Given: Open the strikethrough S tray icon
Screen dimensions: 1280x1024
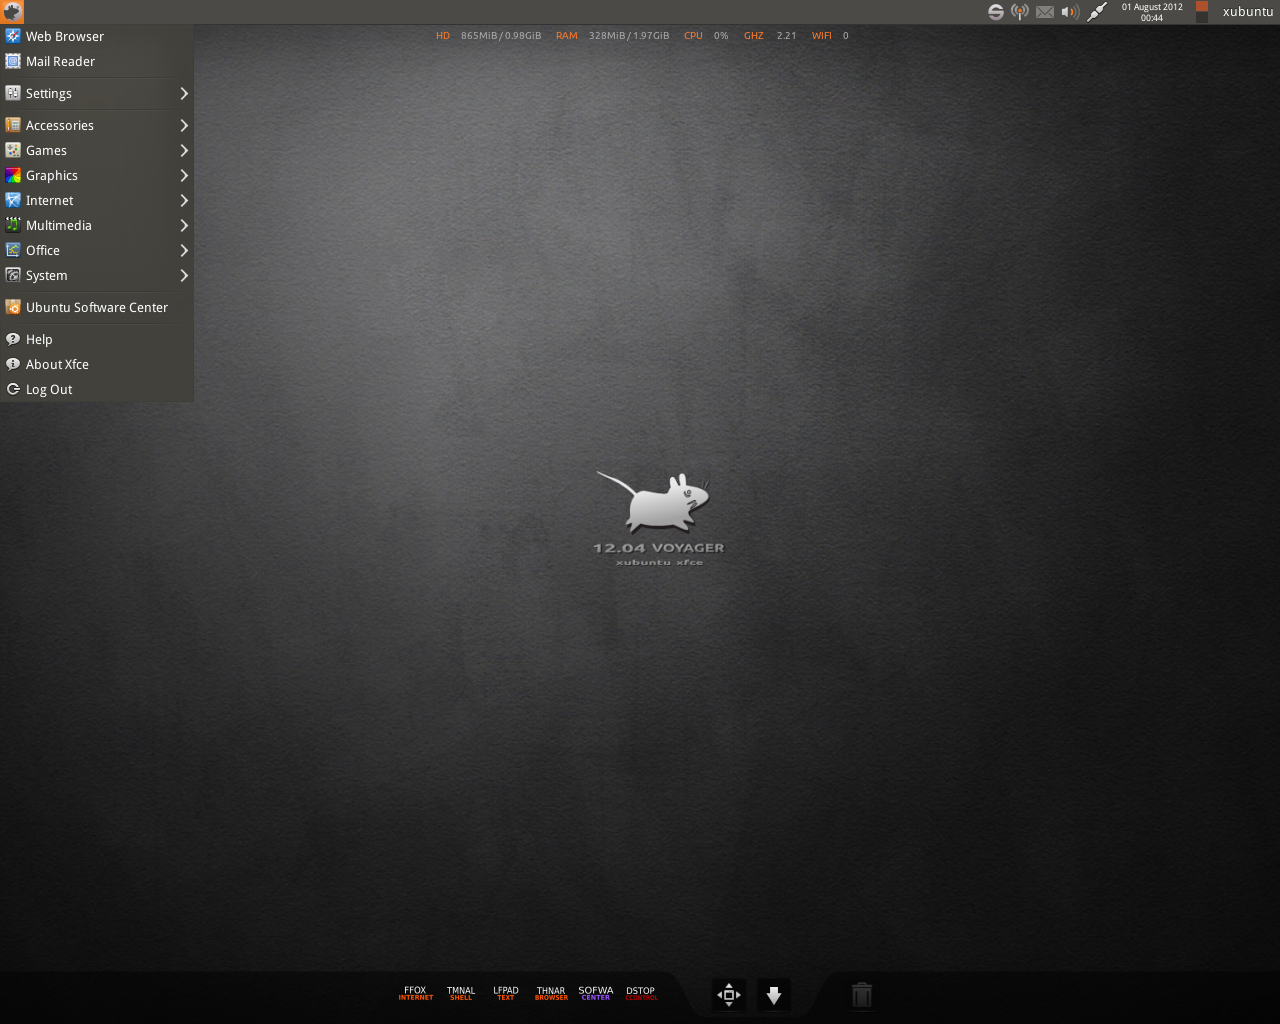Looking at the screenshot, I should [x=996, y=12].
